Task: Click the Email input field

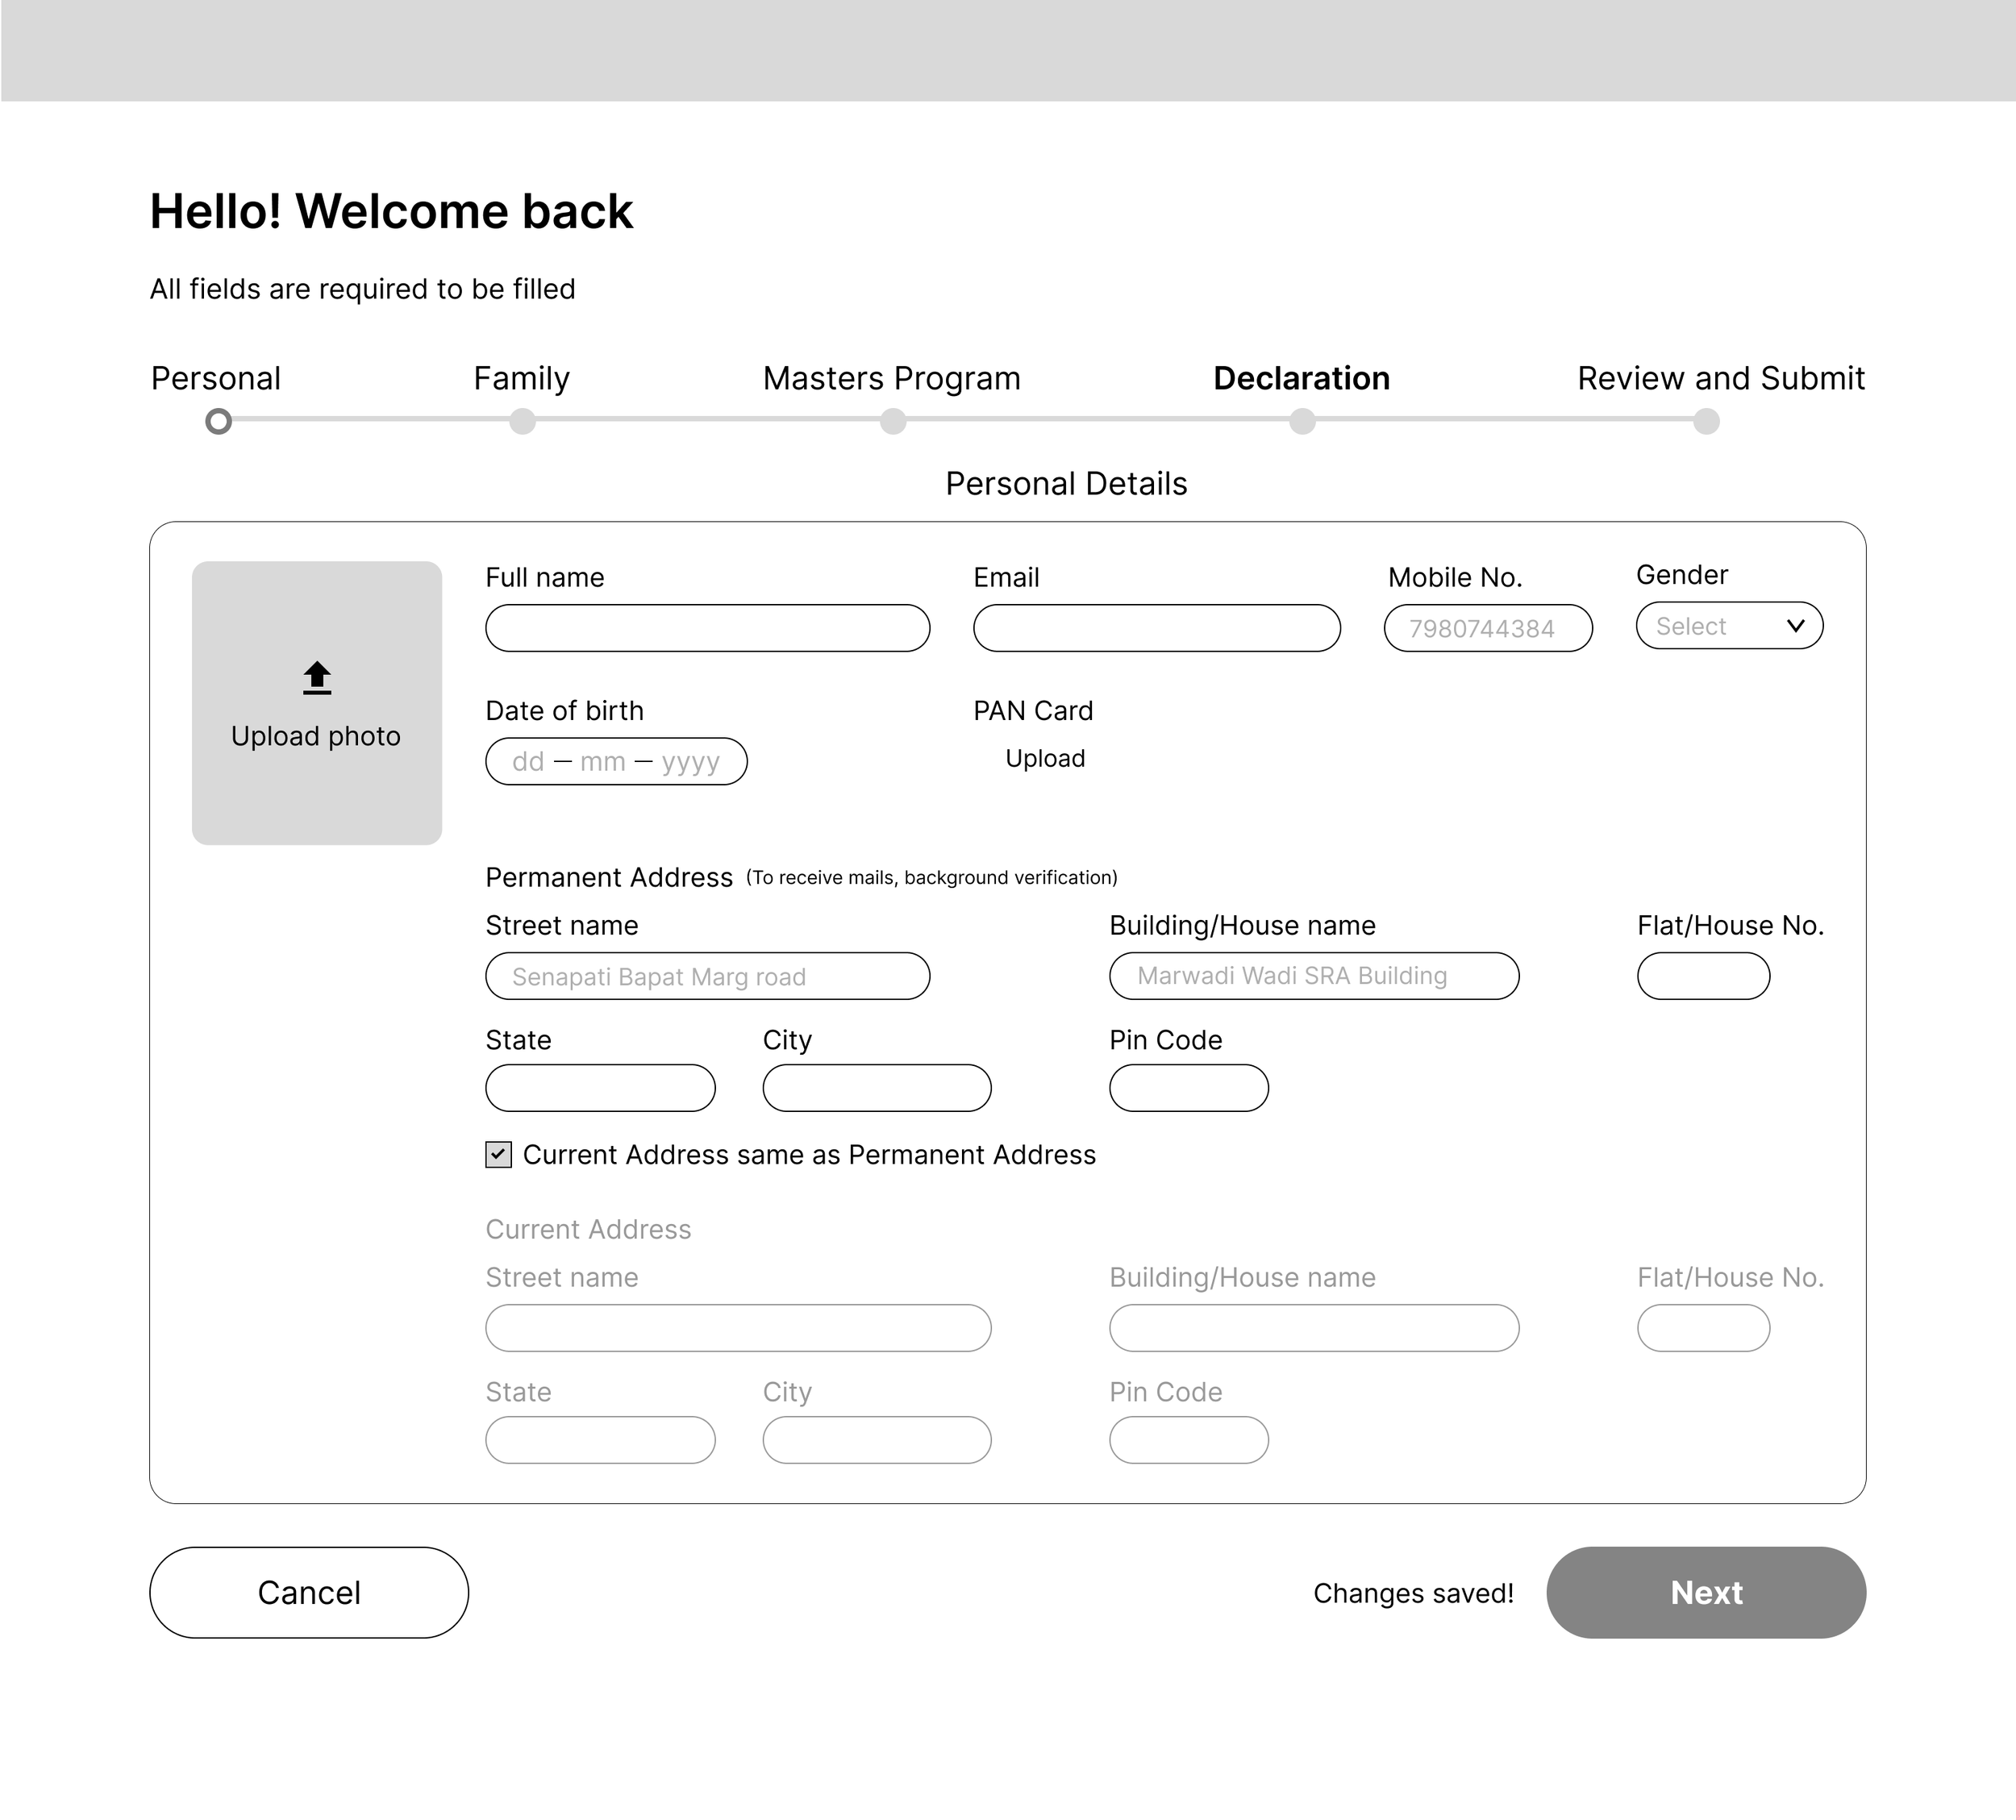Action: [1156, 628]
